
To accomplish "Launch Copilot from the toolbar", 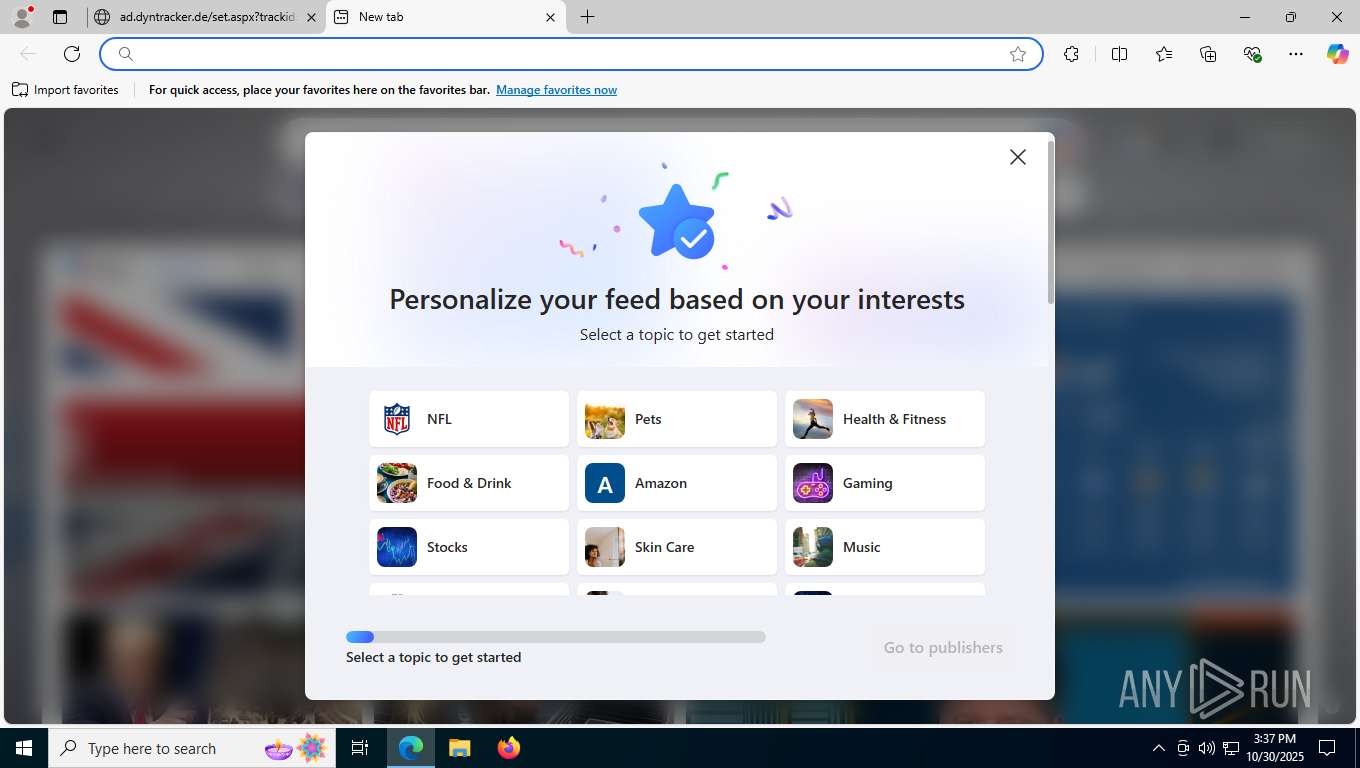I will pyautogui.click(x=1337, y=54).
